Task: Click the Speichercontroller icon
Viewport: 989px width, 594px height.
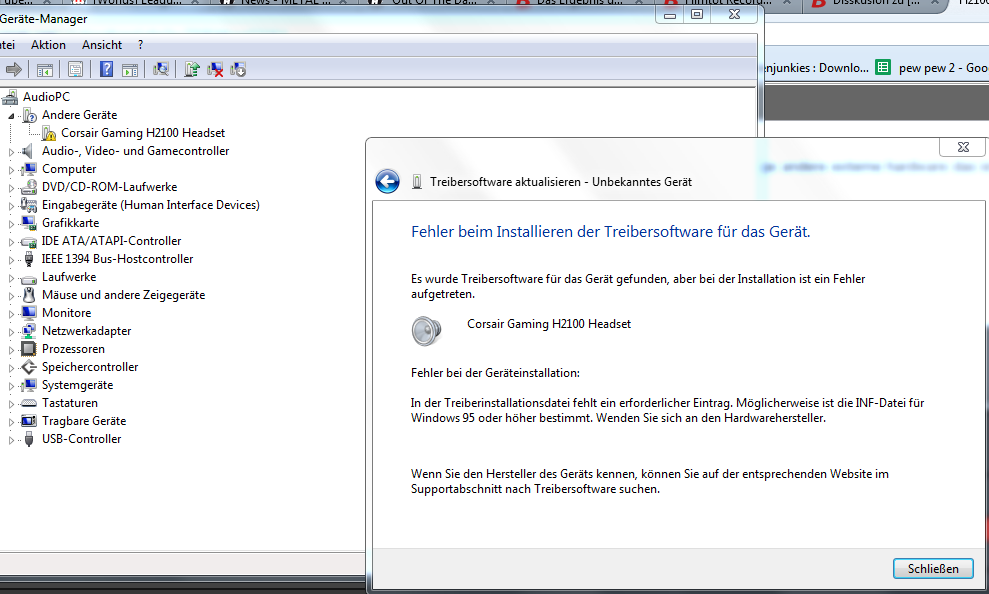Action: click(28, 367)
